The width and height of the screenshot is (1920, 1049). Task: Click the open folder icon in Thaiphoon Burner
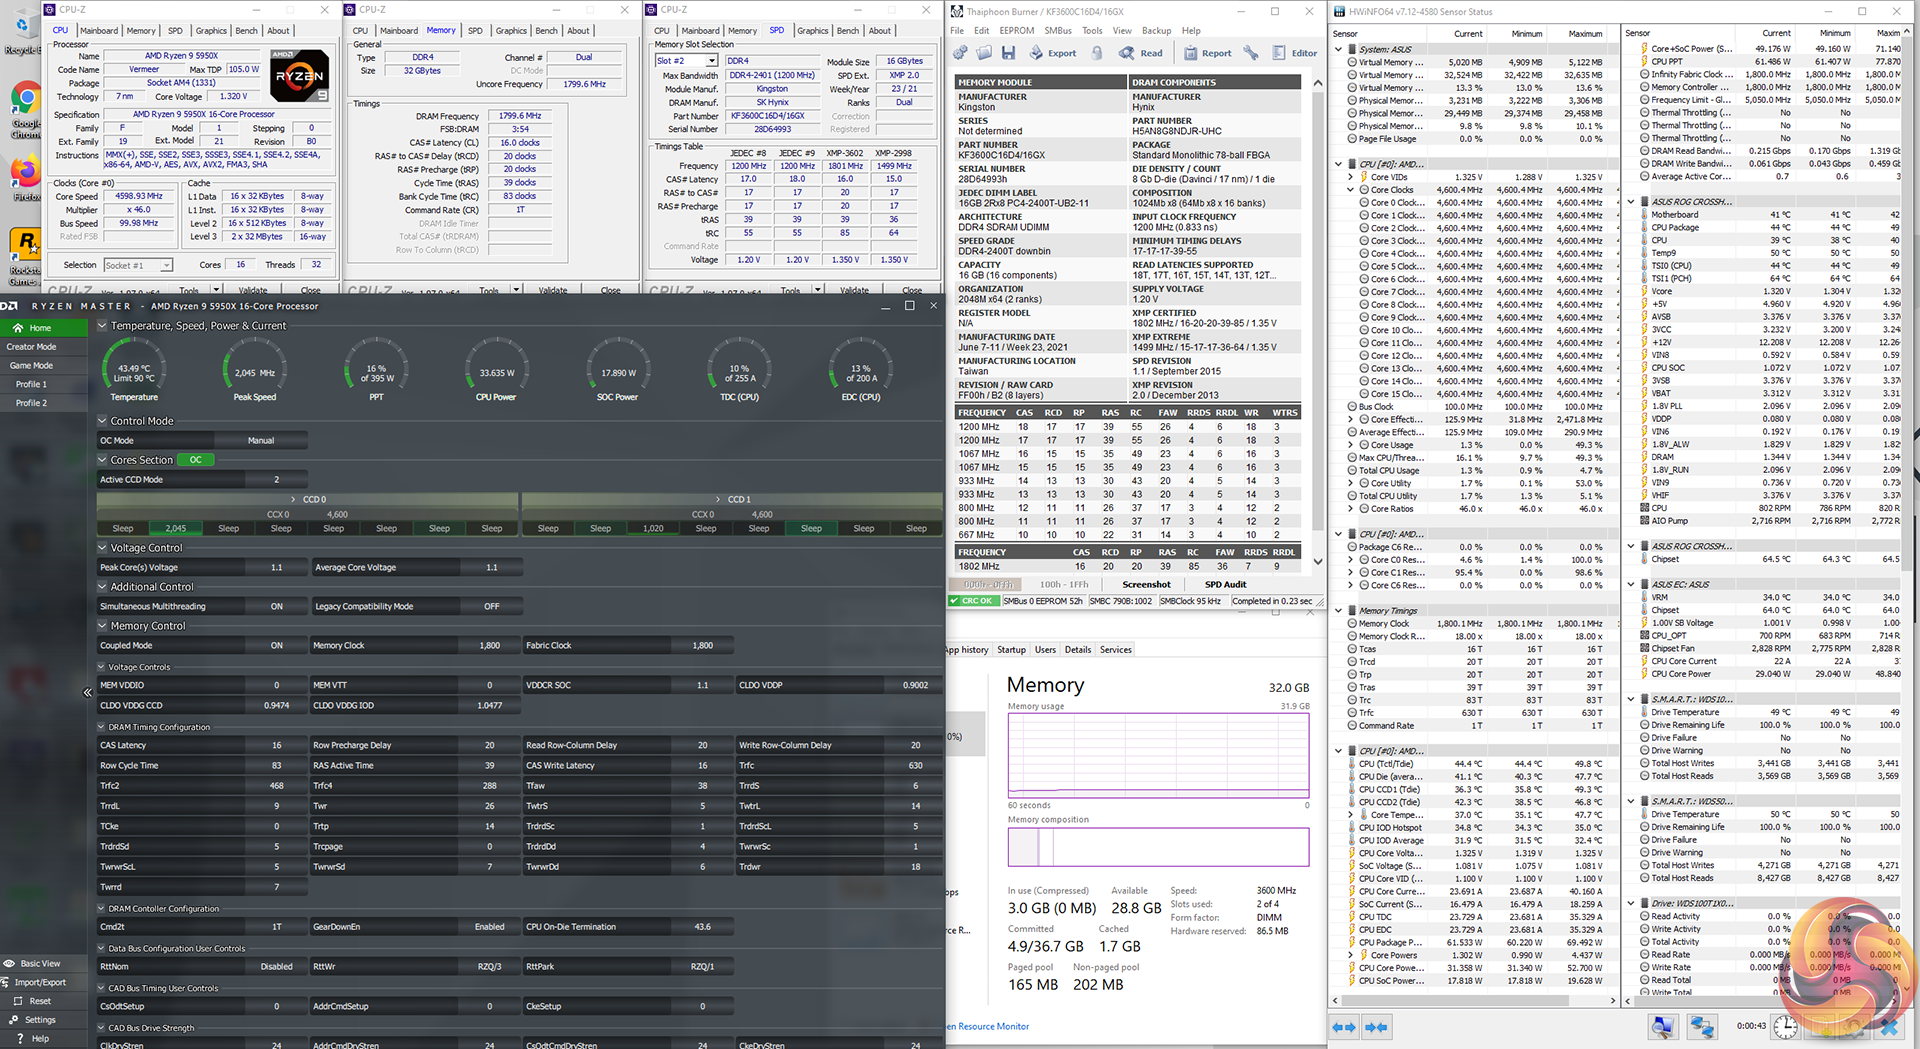(x=984, y=53)
